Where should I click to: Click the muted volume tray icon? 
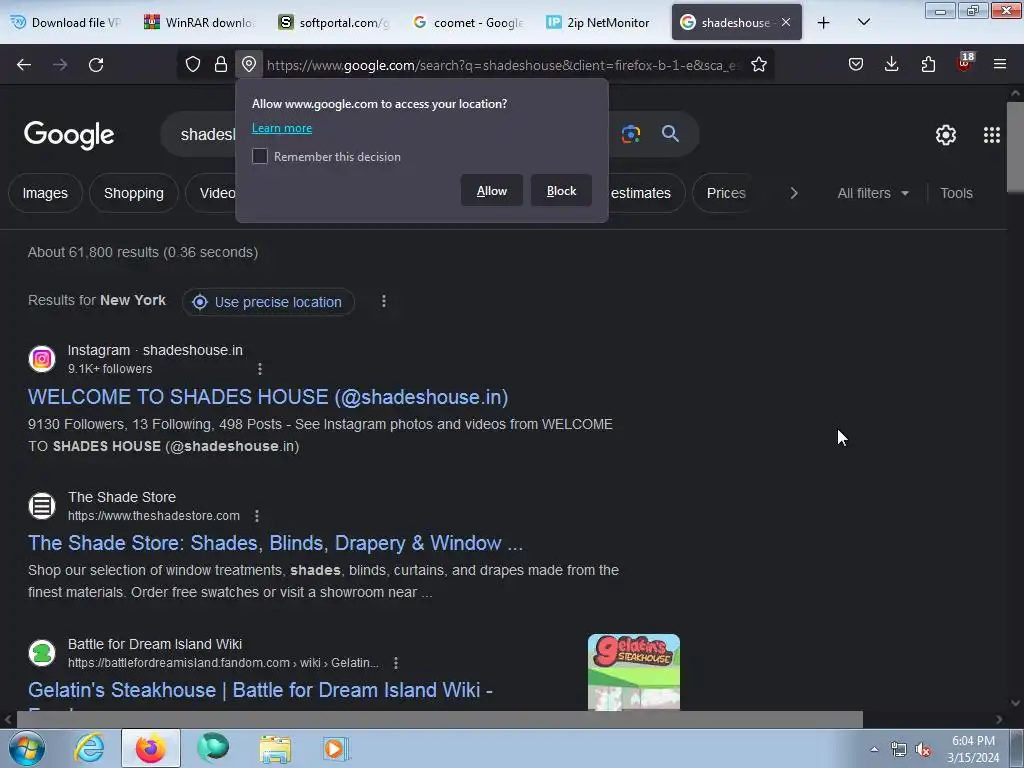coord(922,749)
